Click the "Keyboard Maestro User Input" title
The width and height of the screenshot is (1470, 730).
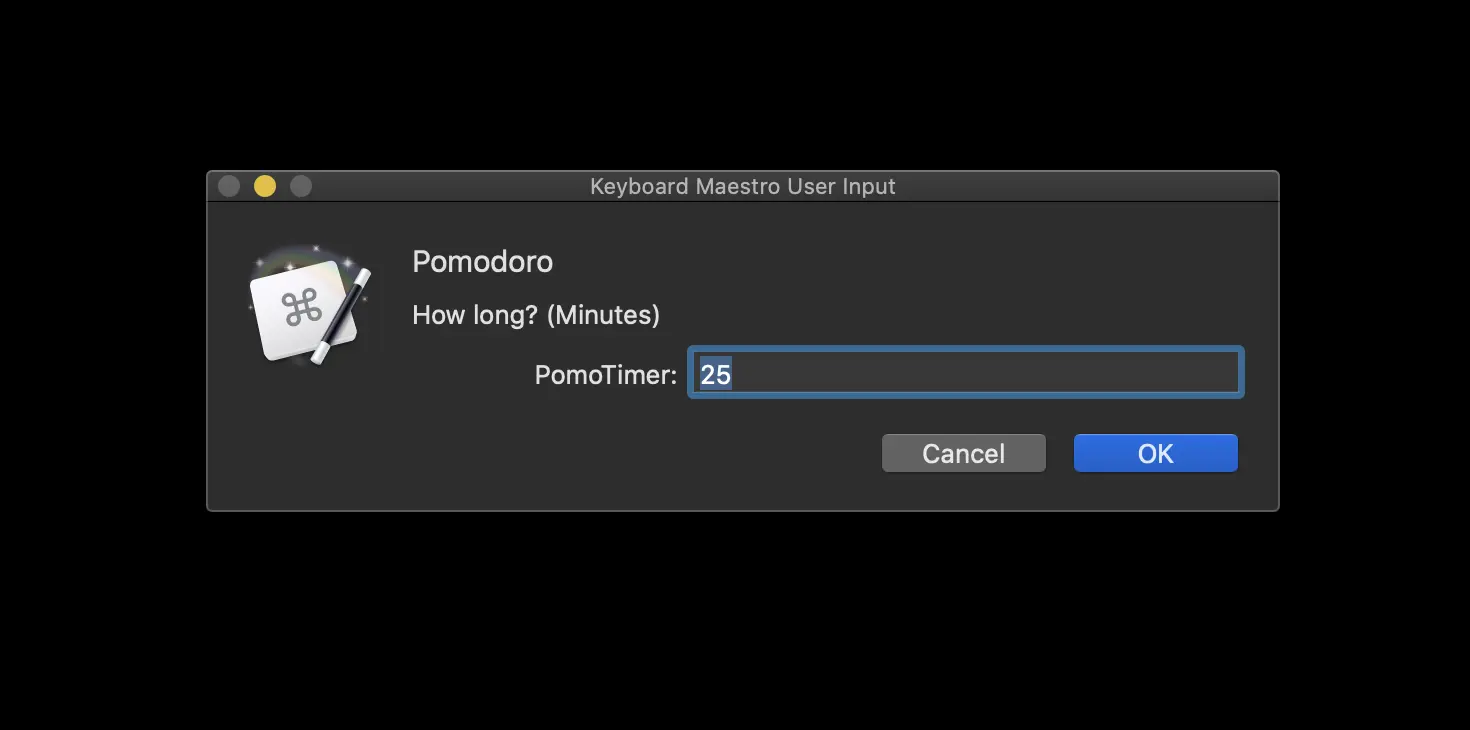[x=743, y=186]
